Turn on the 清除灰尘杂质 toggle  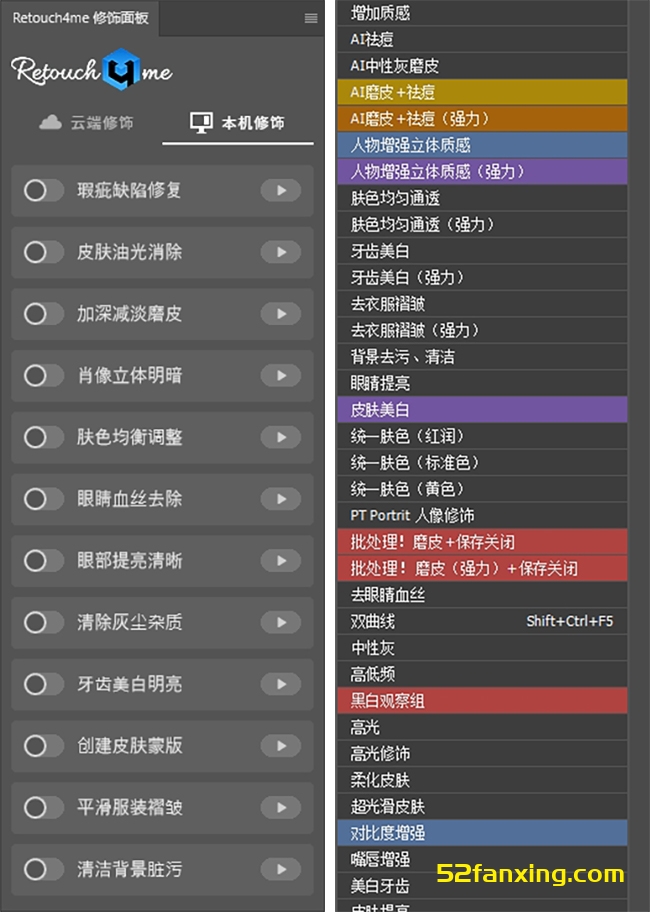43,623
